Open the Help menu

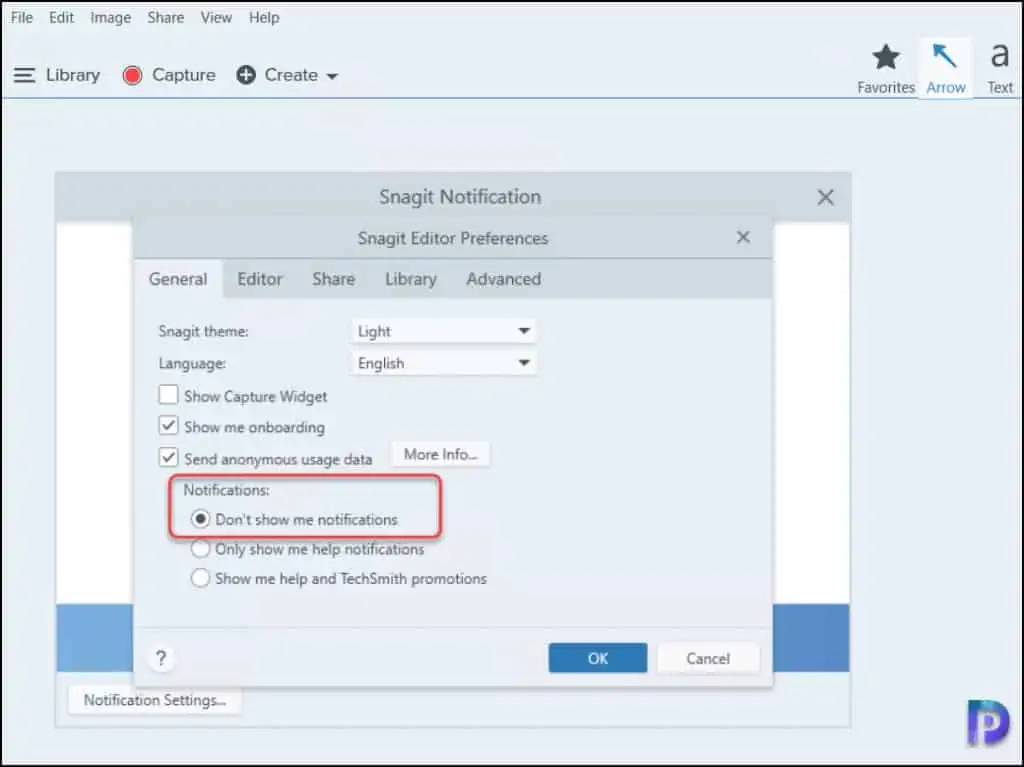coord(264,18)
